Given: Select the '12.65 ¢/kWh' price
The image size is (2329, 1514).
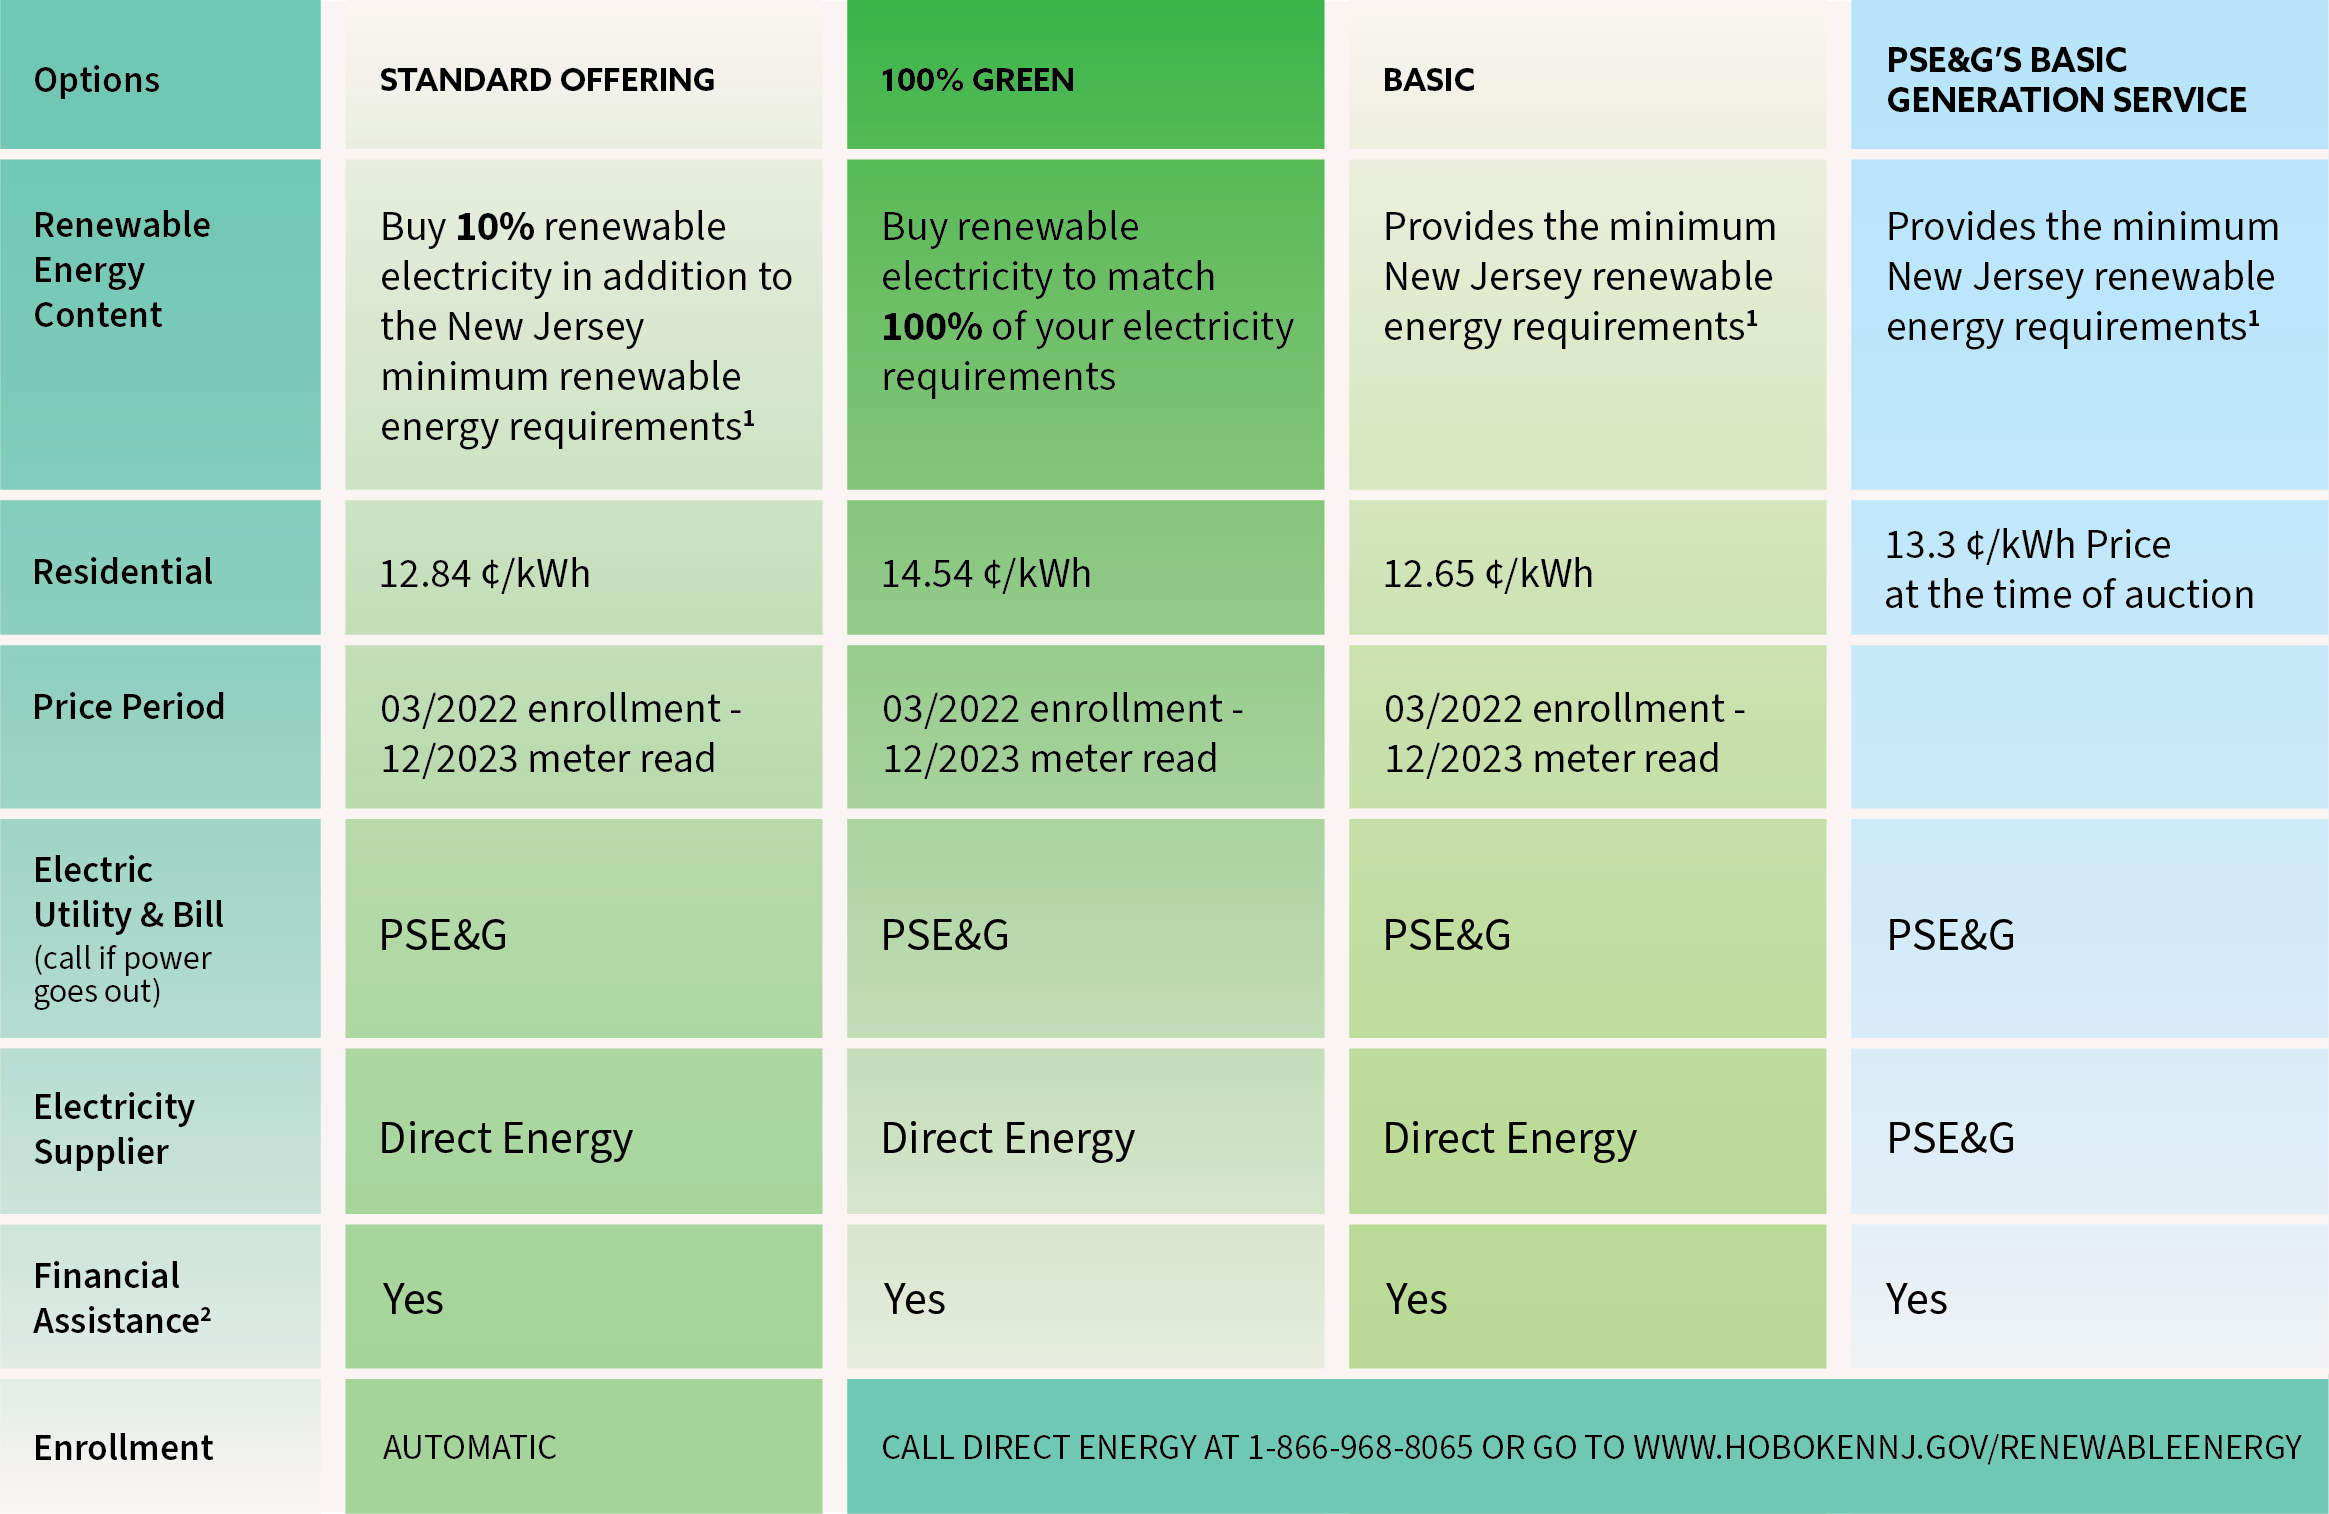Looking at the screenshot, I should [1587, 567].
